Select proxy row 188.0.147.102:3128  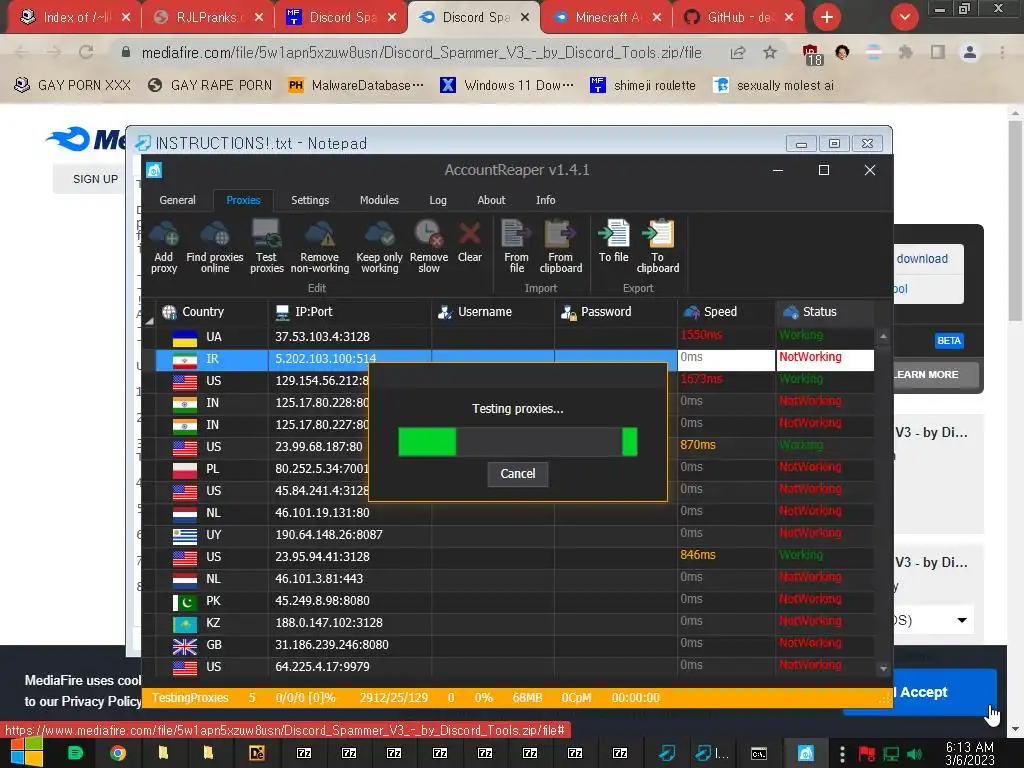coord(515,623)
